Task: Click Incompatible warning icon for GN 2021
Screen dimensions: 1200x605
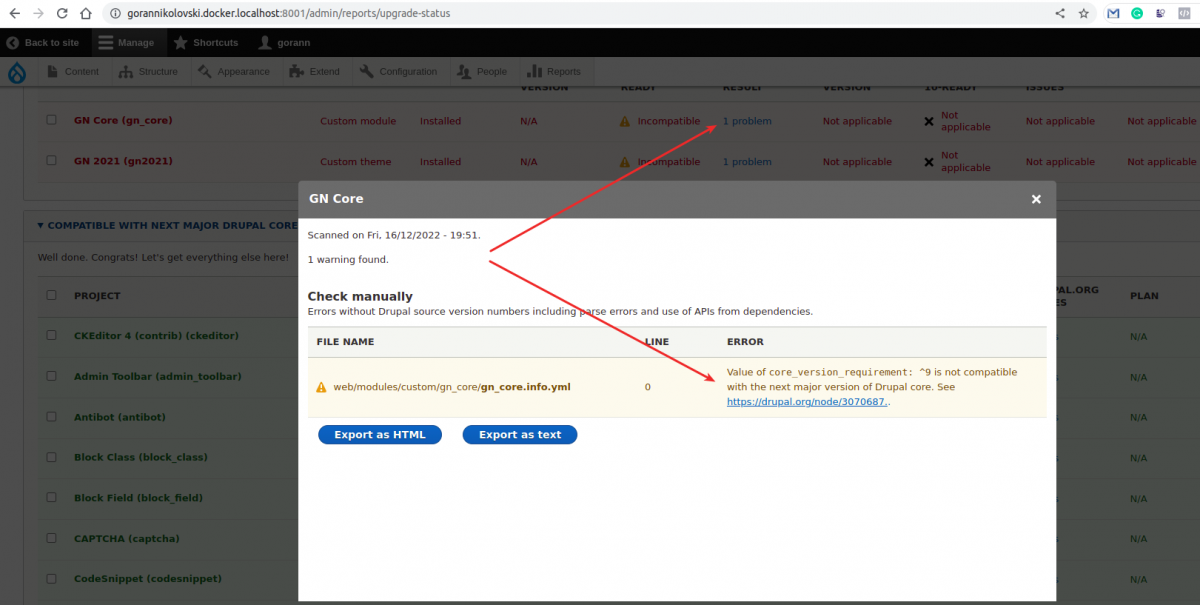Action: pyautogui.click(x=625, y=161)
